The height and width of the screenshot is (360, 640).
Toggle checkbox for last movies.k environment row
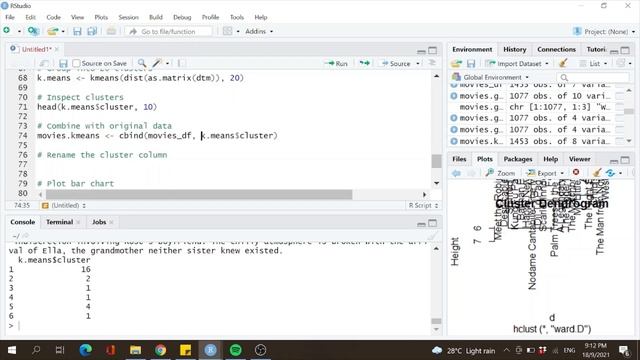tap(620, 141)
